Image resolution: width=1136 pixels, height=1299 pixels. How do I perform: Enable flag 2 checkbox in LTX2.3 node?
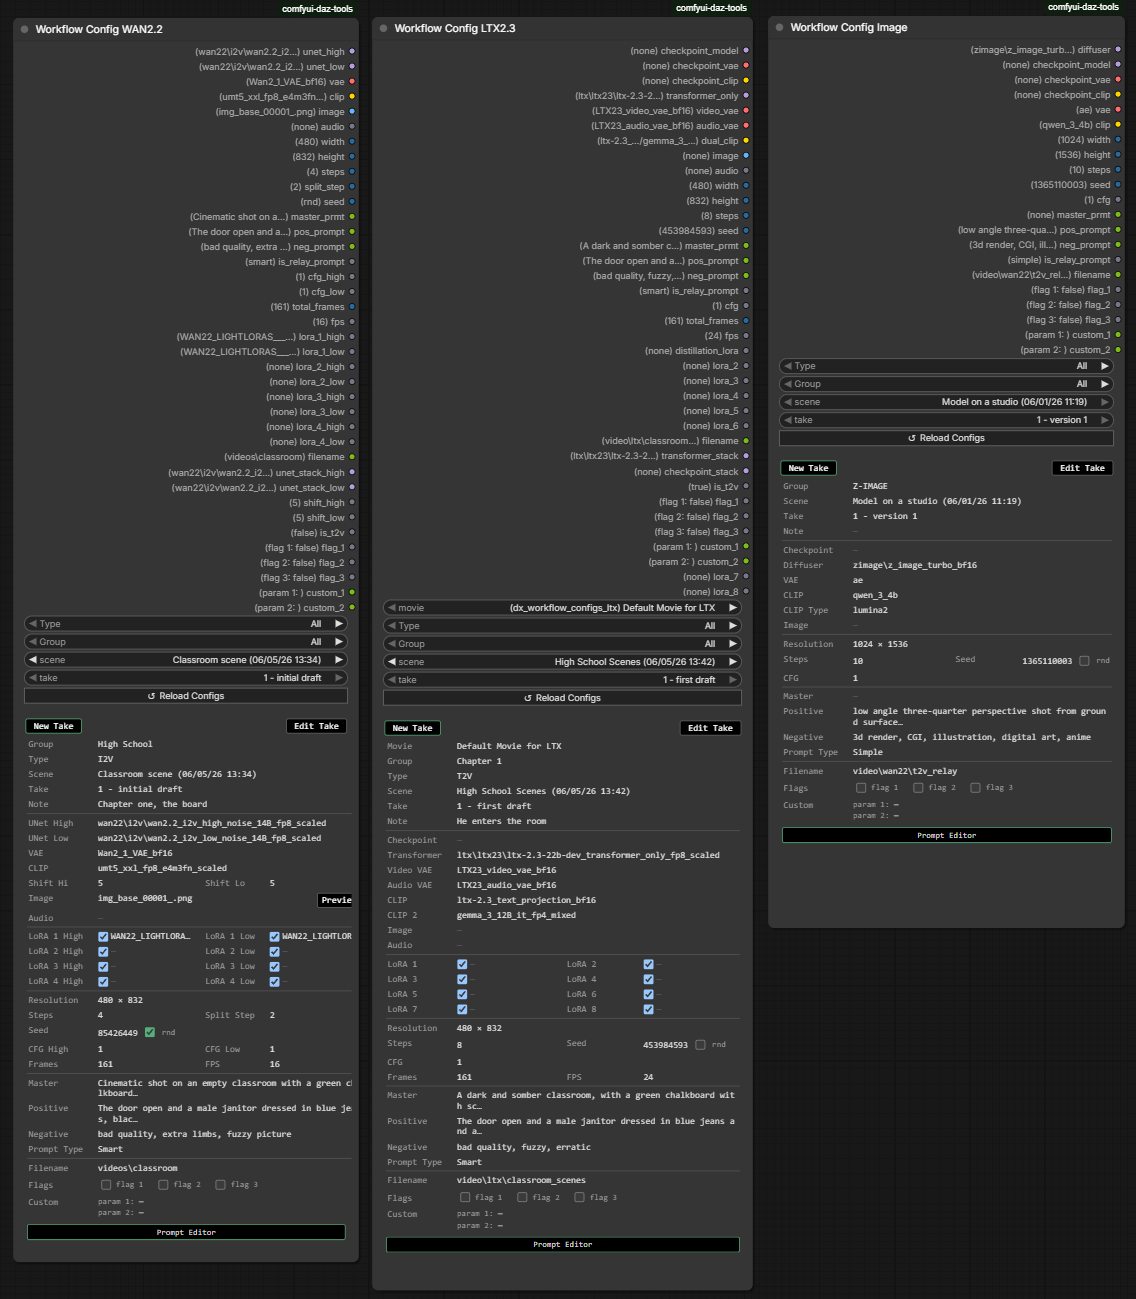[x=522, y=1197]
